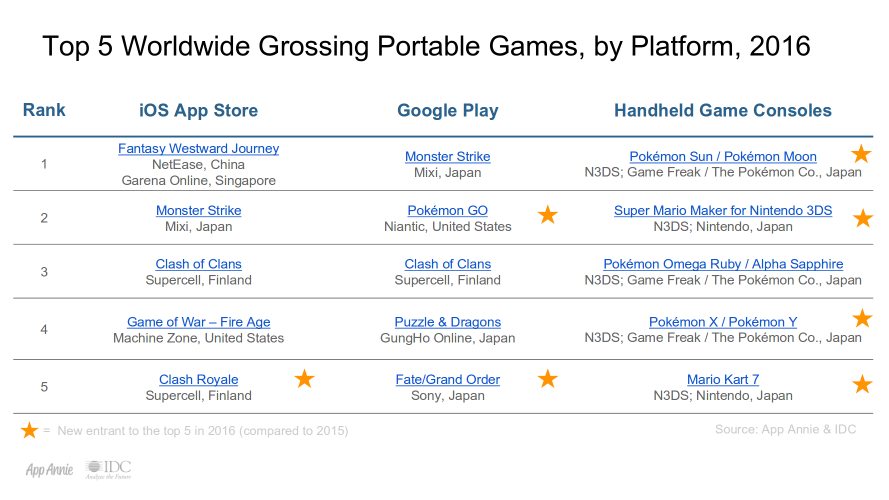The image size is (889, 500).
Task: Open the Pokémon X / Pokémon Y link
Action: [x=723, y=322]
